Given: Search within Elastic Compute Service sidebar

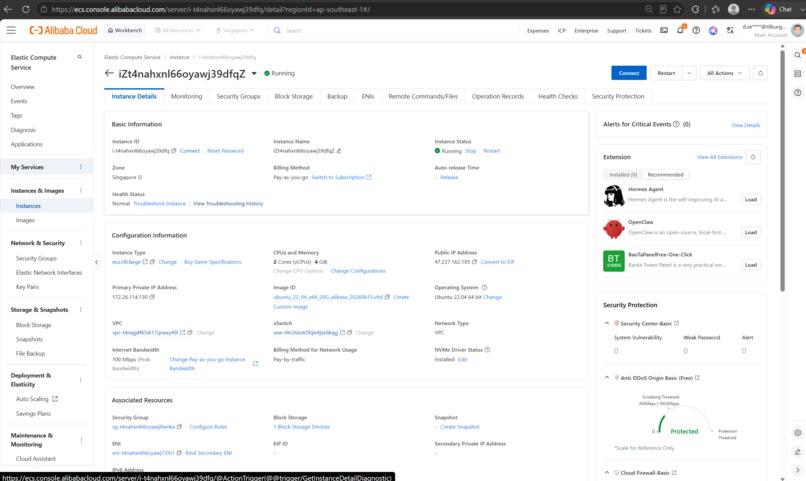Looking at the screenshot, I should tap(80, 57).
